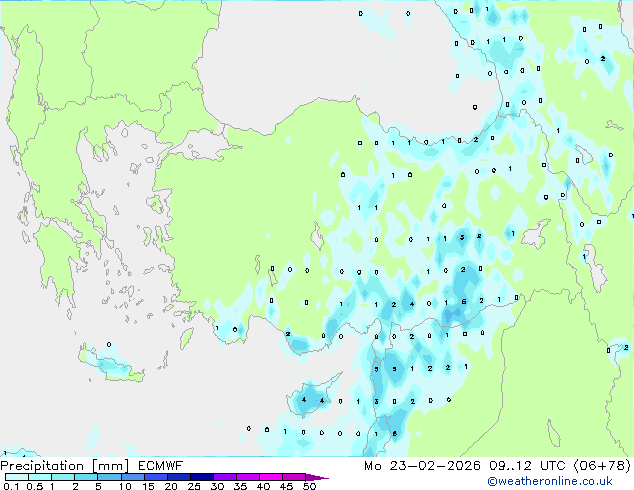Click the legend arrow above 50 mm
Viewport: 634px width, 490px height.
tap(317, 477)
